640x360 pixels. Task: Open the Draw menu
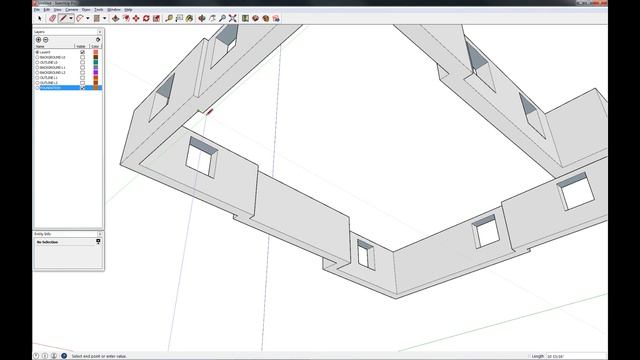(x=86, y=9)
